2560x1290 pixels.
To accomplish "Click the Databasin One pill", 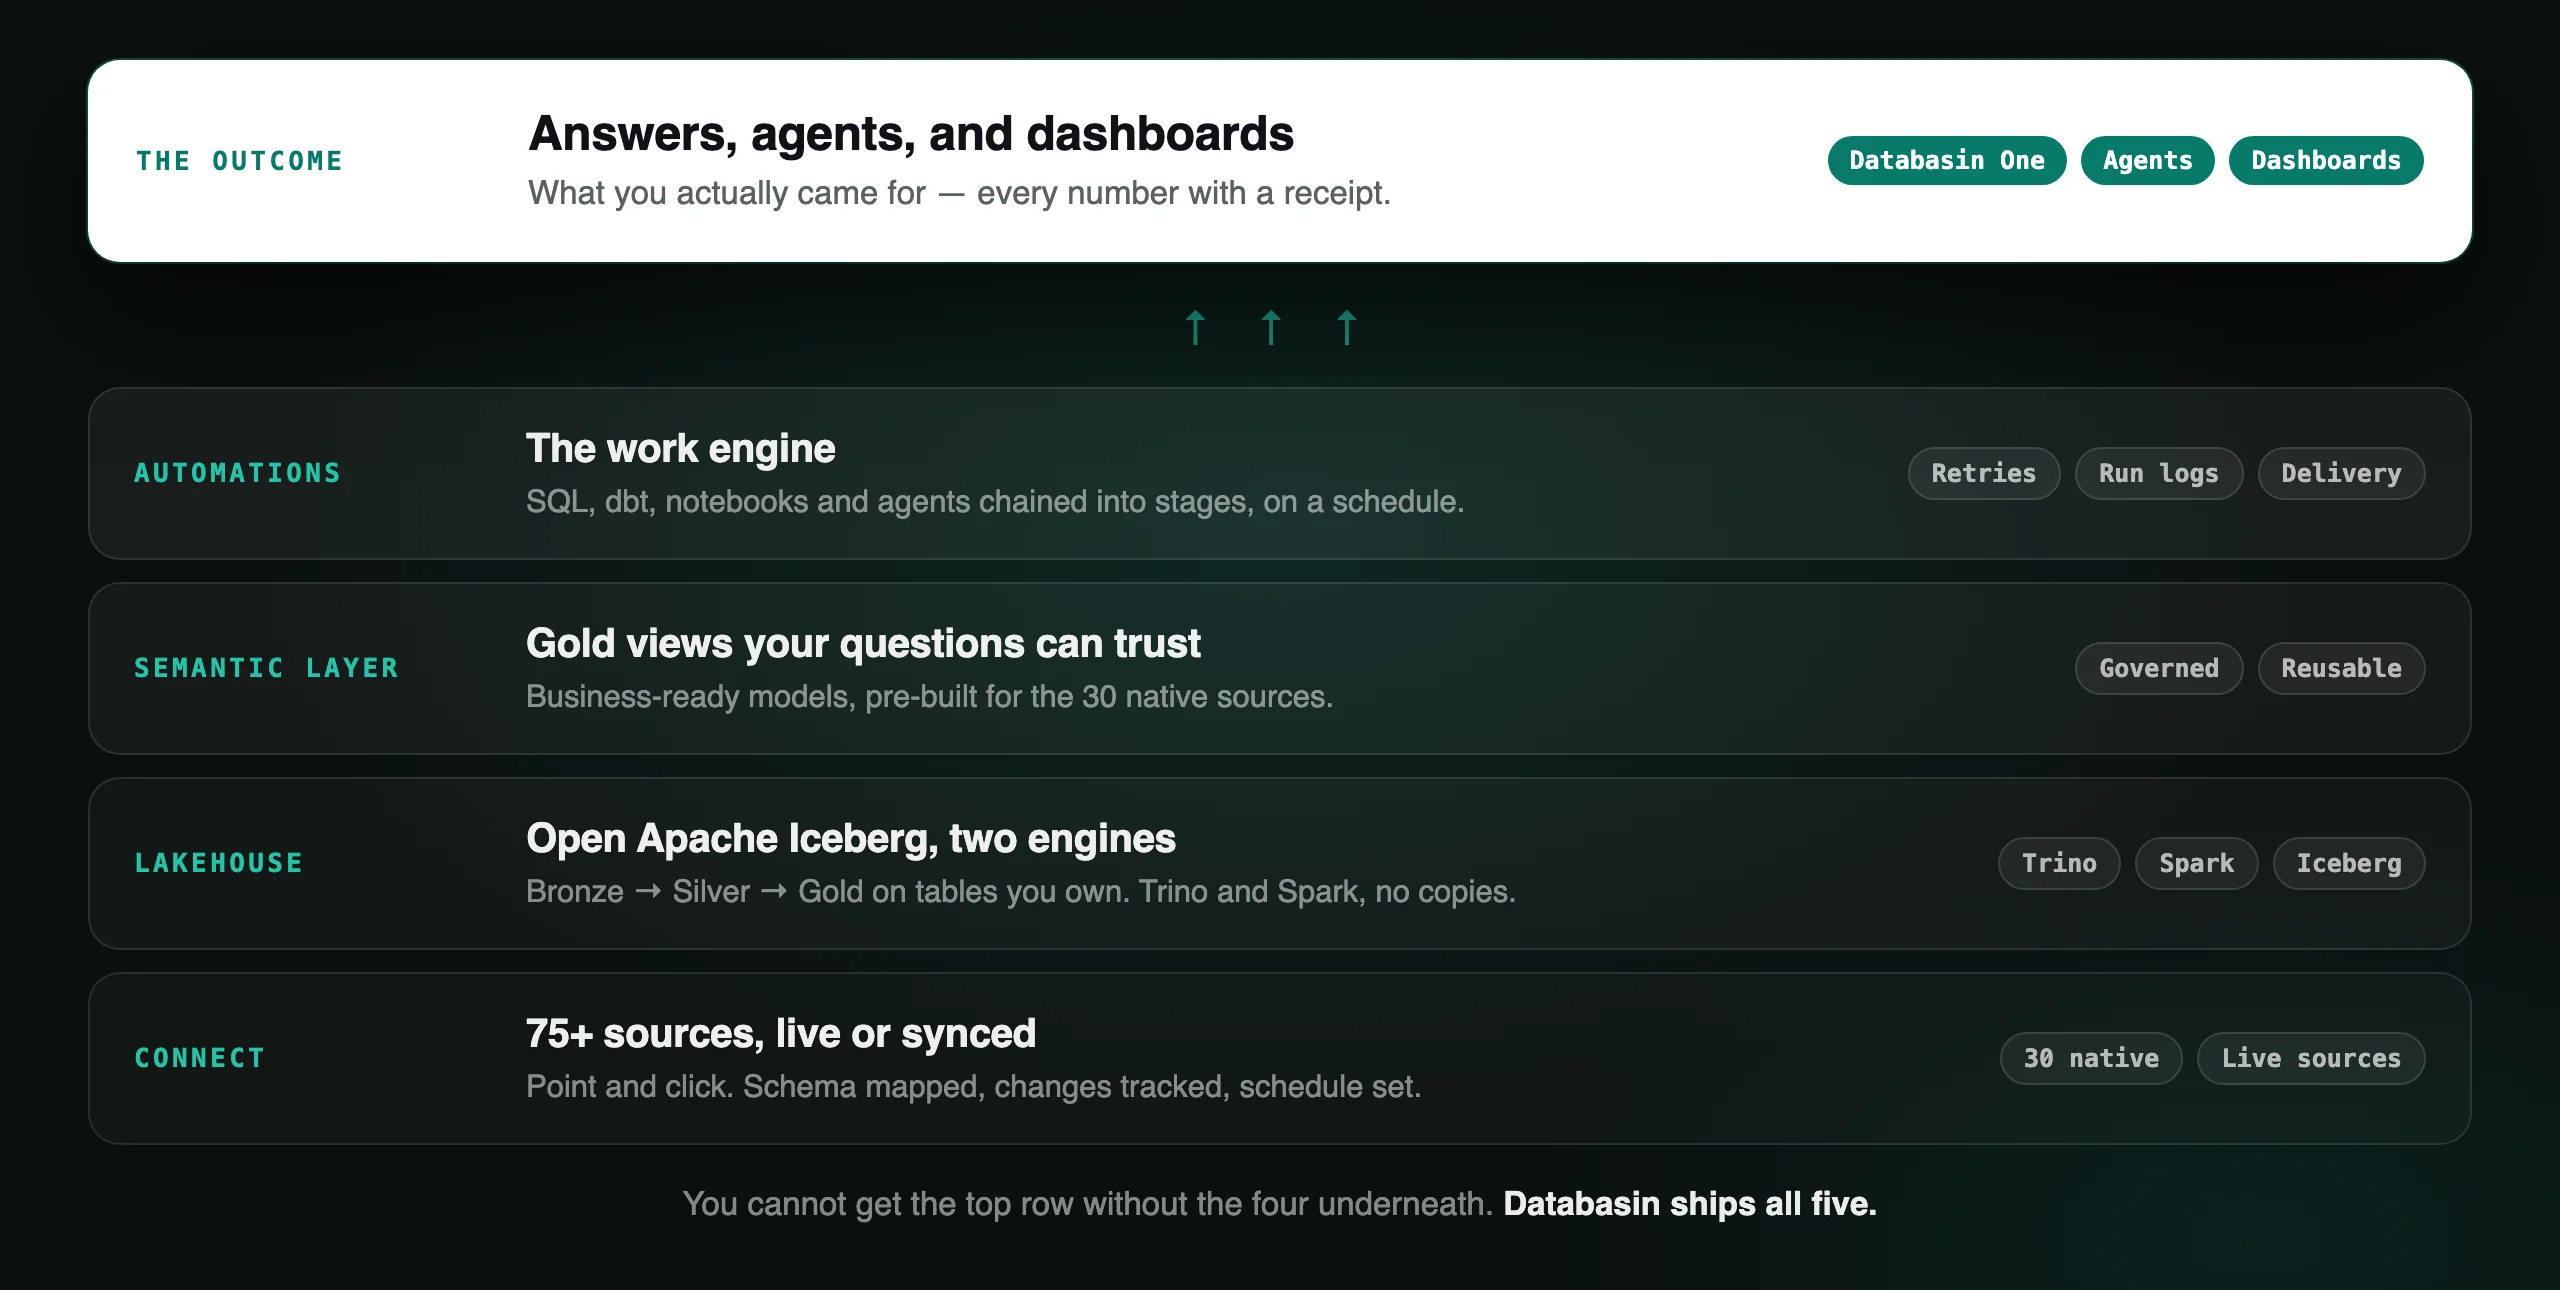I will point(1946,160).
